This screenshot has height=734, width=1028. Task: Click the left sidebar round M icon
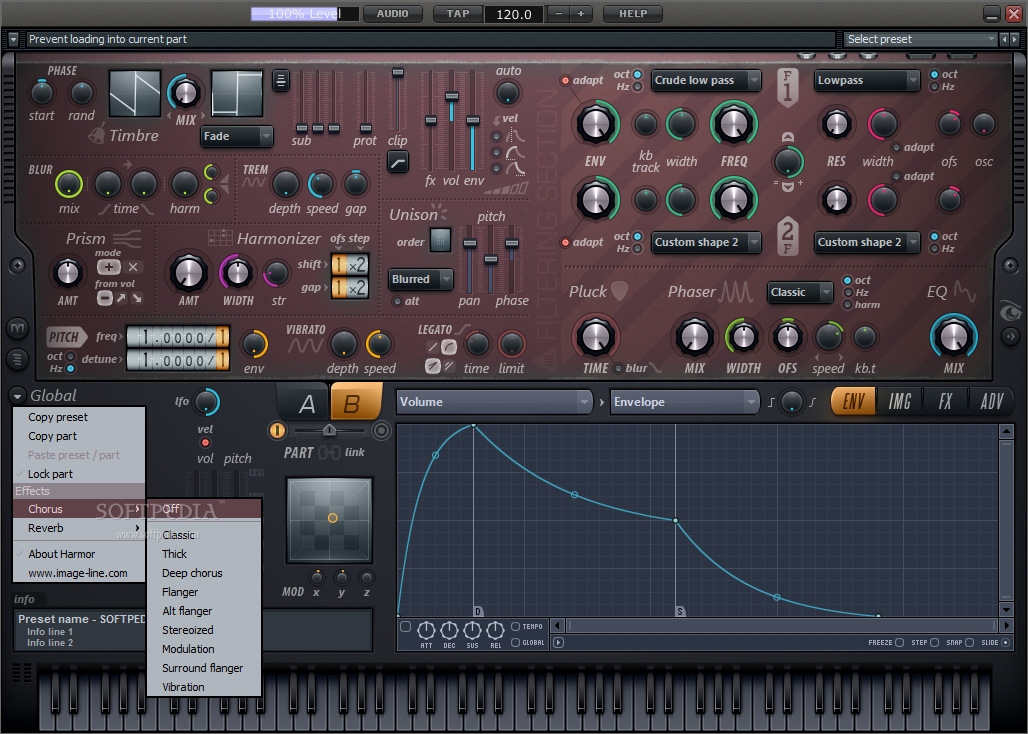click(x=18, y=327)
